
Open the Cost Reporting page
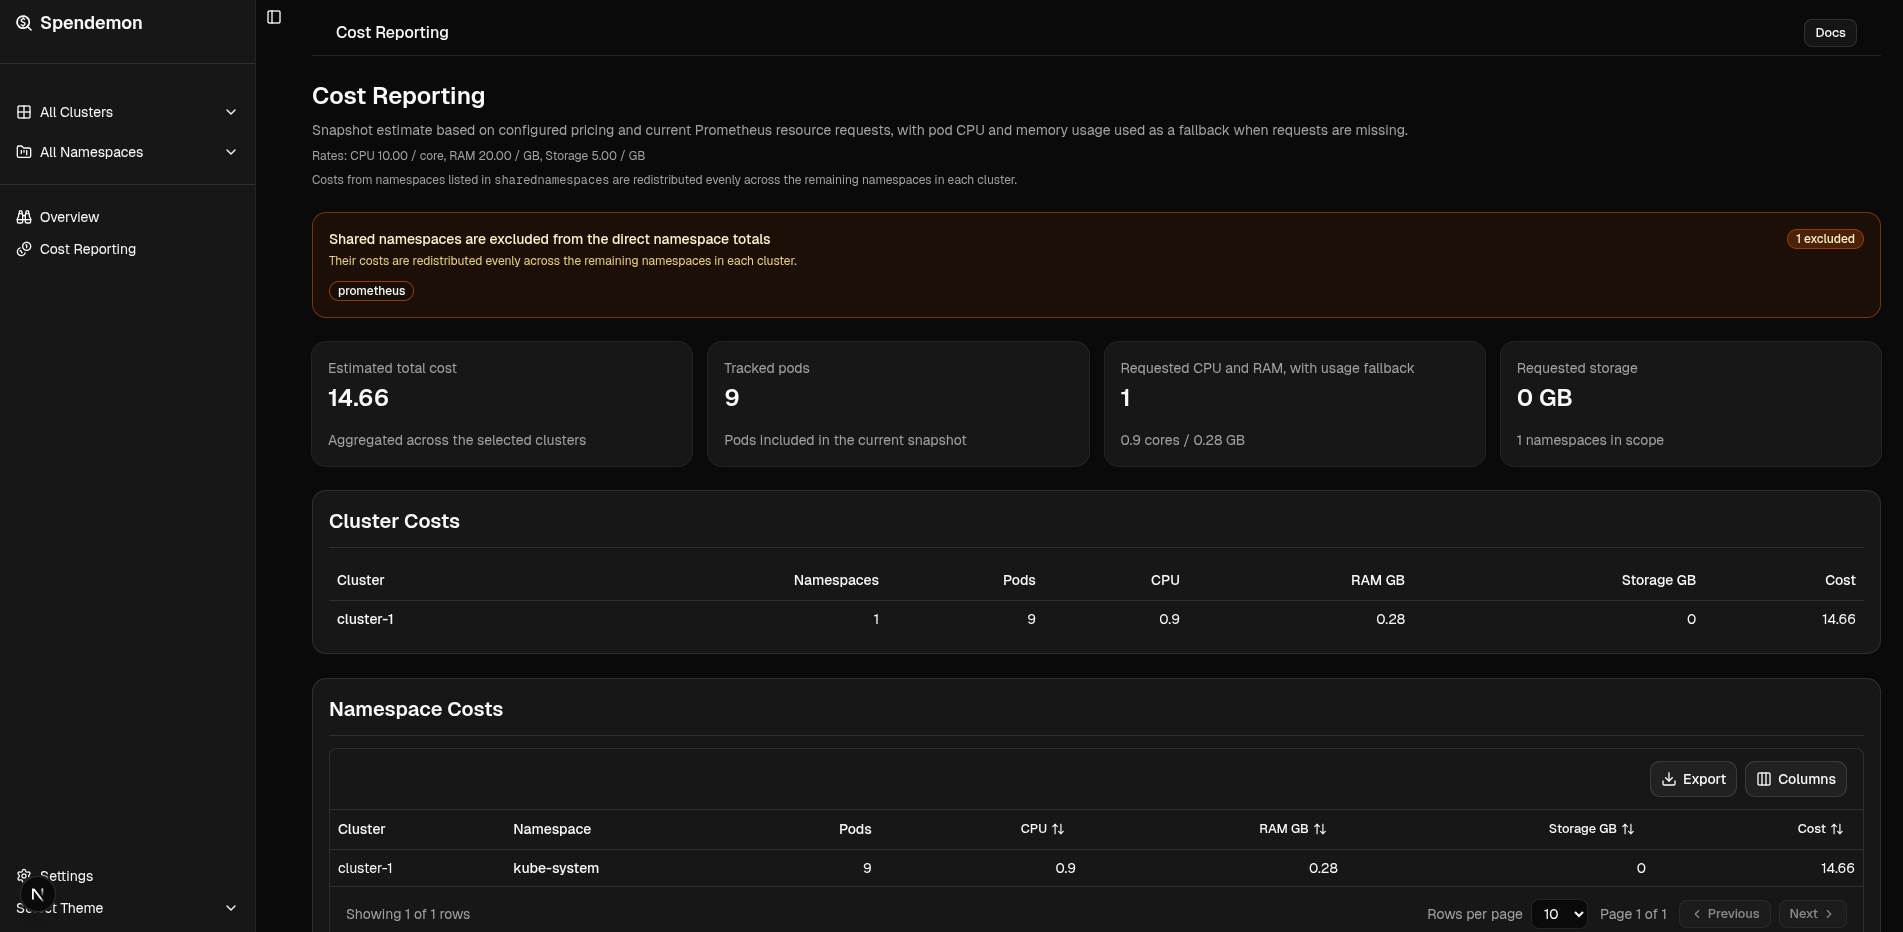(88, 249)
